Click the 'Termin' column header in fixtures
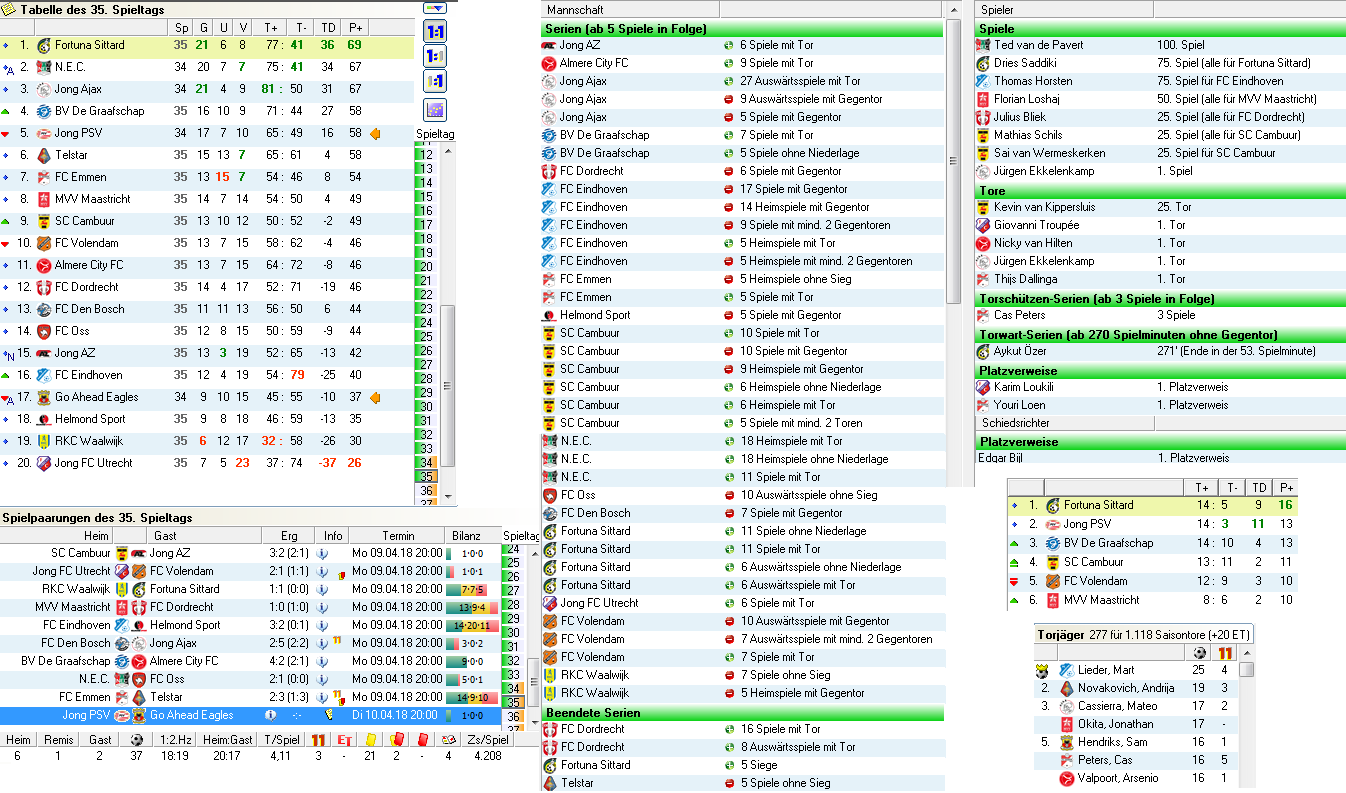 tap(398, 536)
